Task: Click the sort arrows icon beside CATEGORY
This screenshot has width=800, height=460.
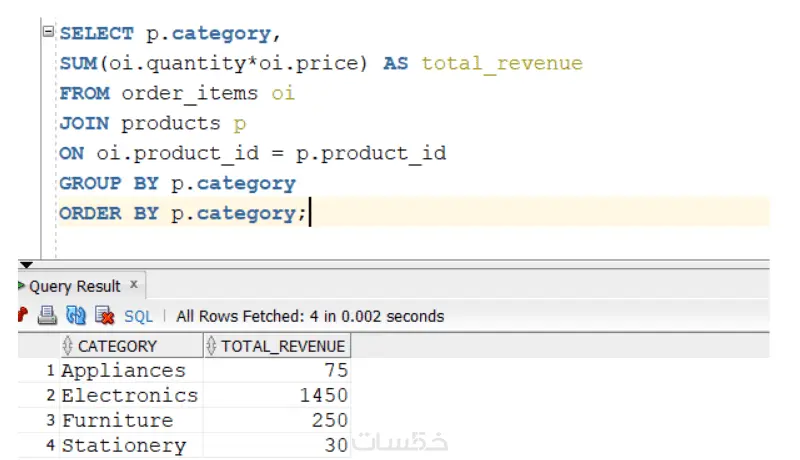Action: (67, 346)
